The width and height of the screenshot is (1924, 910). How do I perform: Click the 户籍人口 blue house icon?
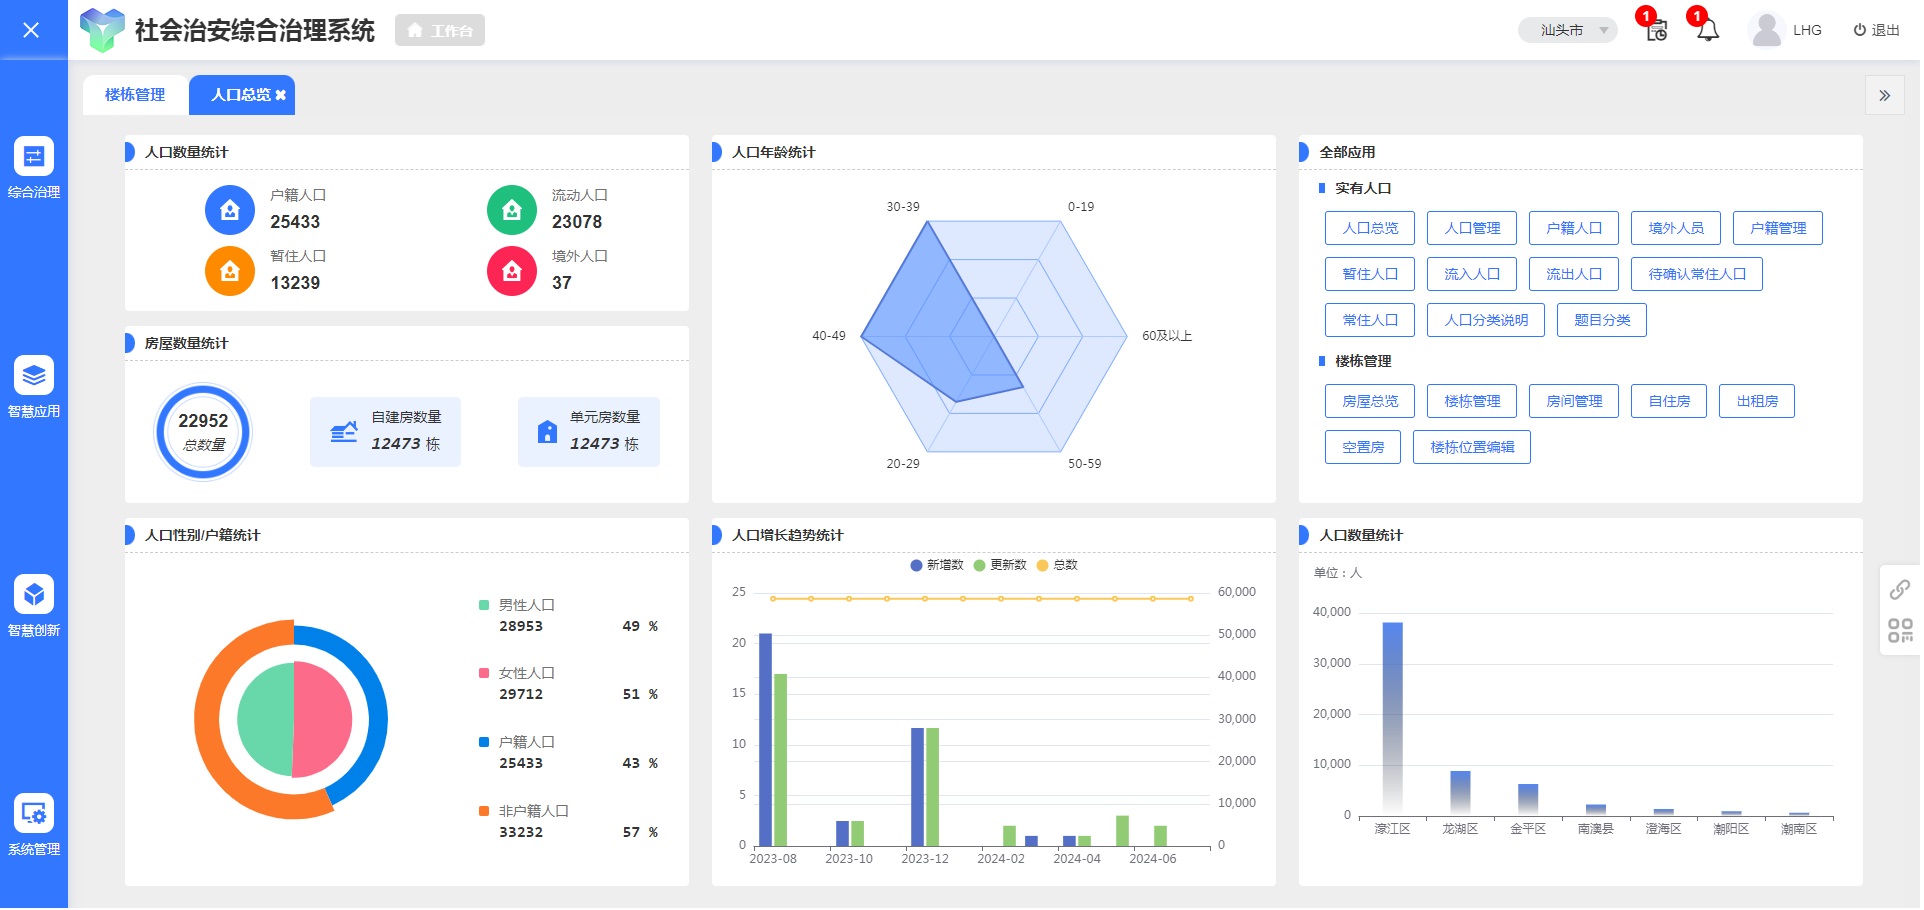(230, 210)
